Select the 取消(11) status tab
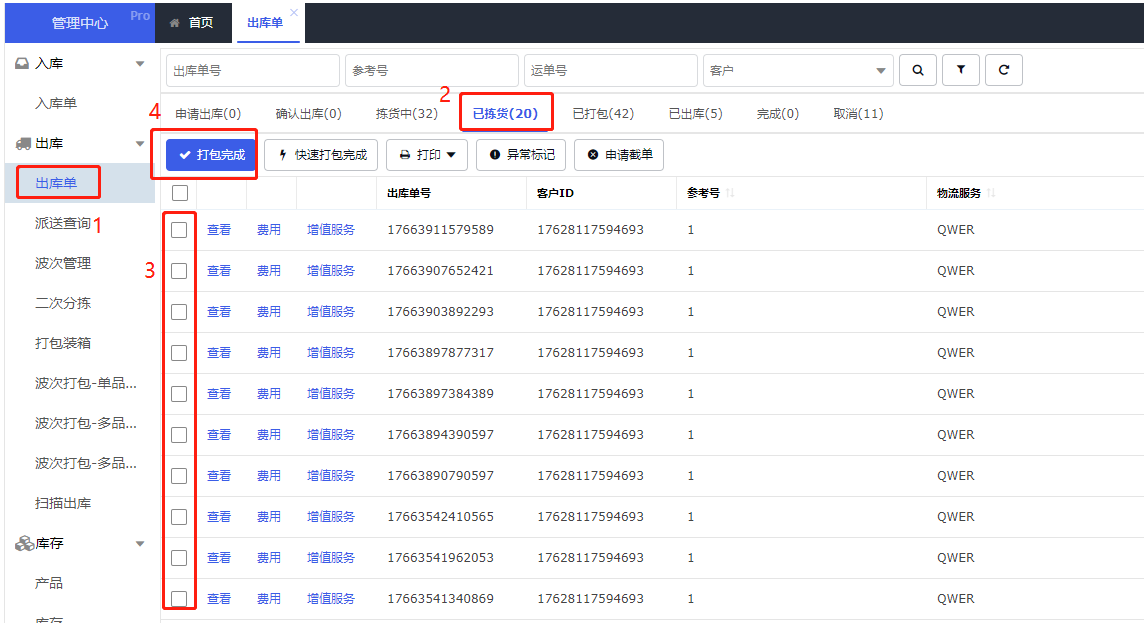This screenshot has height=623, width=1144. click(858, 114)
